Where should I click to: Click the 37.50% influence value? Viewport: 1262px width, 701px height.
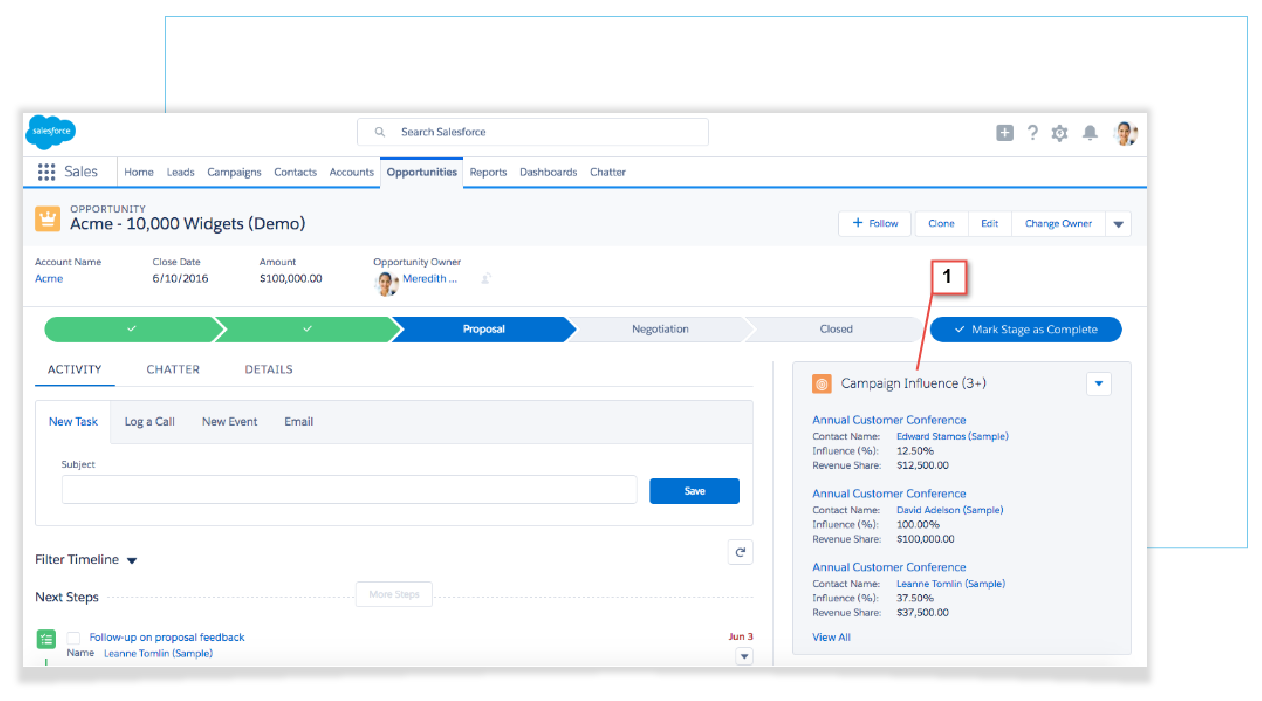[917, 598]
